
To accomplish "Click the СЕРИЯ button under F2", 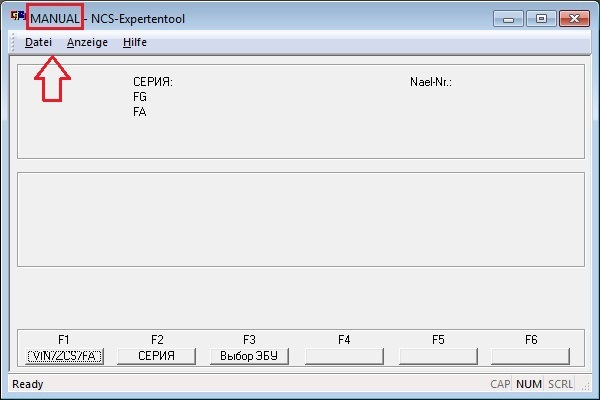I will [x=156, y=356].
